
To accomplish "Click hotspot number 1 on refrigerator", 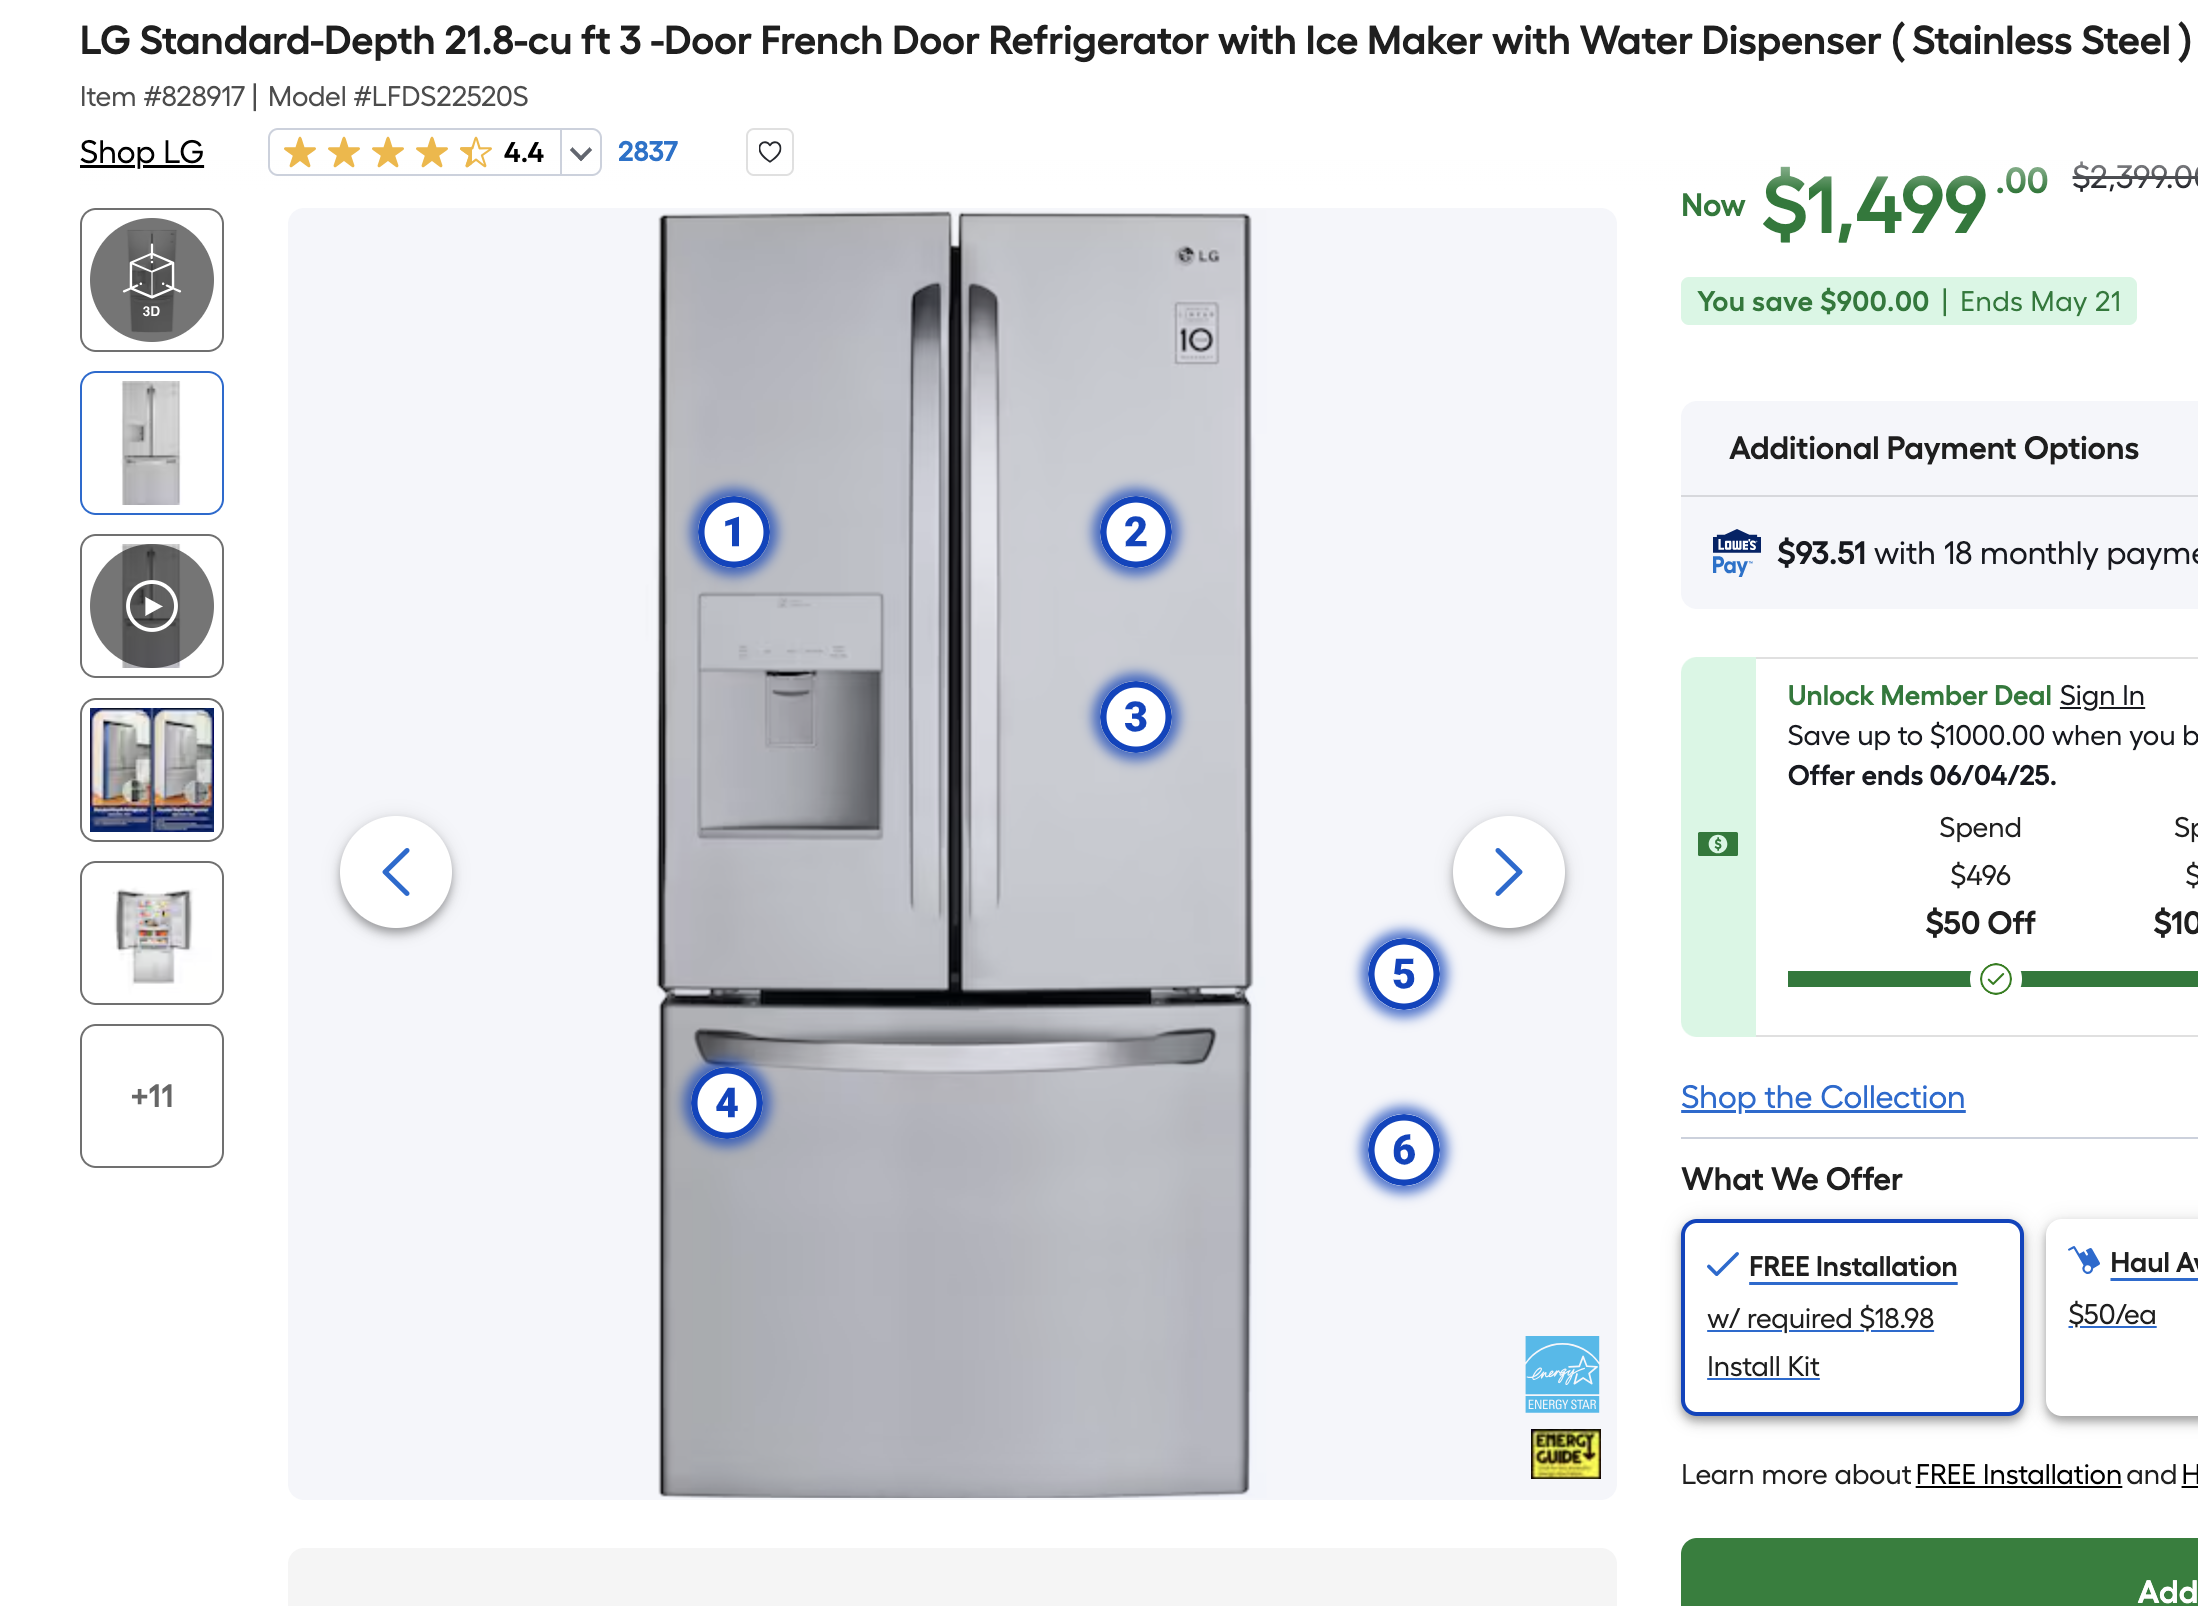I will click(734, 532).
